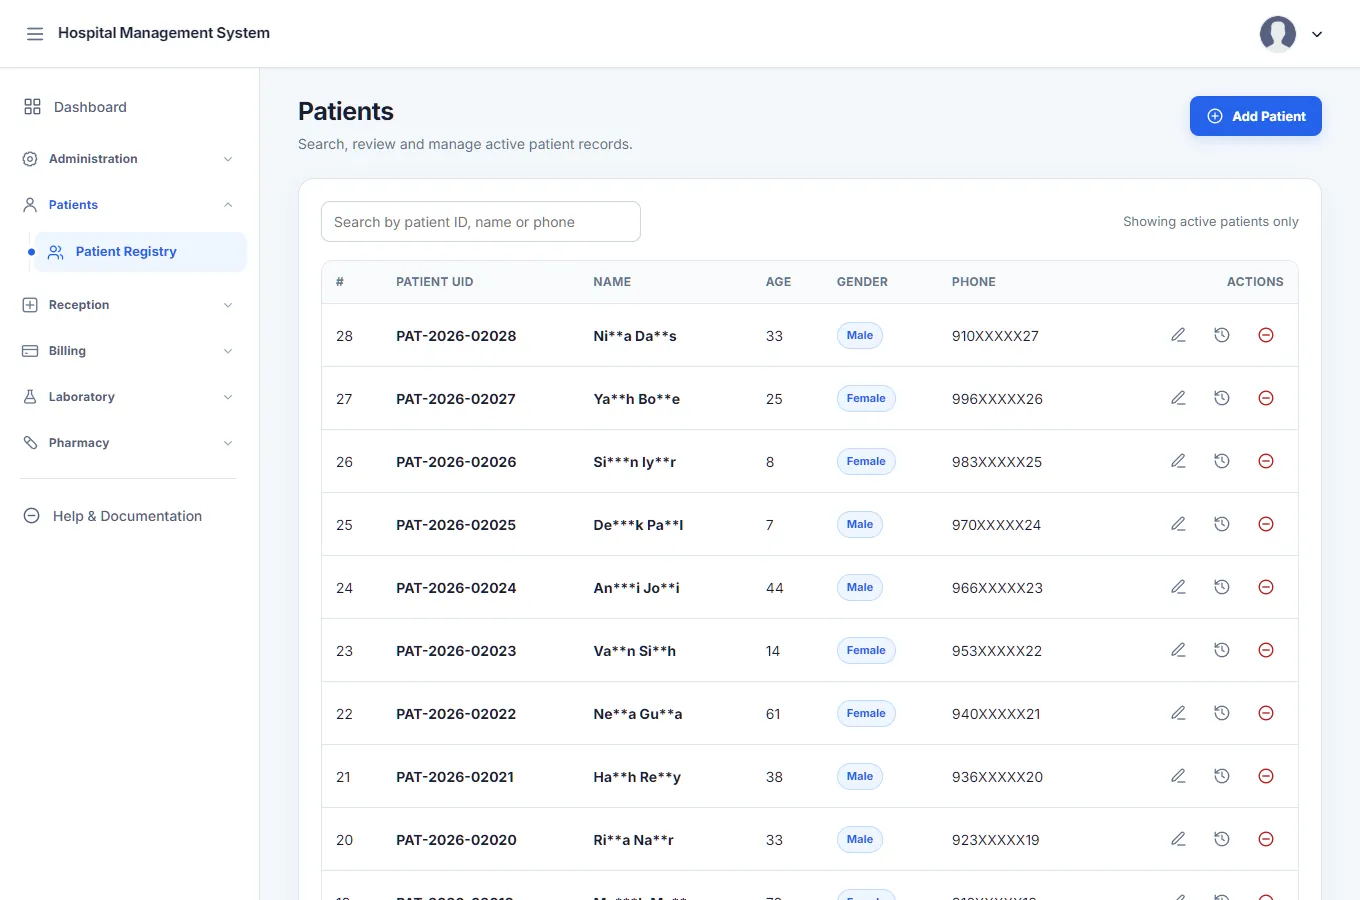The image size is (1360, 900).
Task: Deactivate Ri**a Na**r red icon
Action: (x=1266, y=839)
